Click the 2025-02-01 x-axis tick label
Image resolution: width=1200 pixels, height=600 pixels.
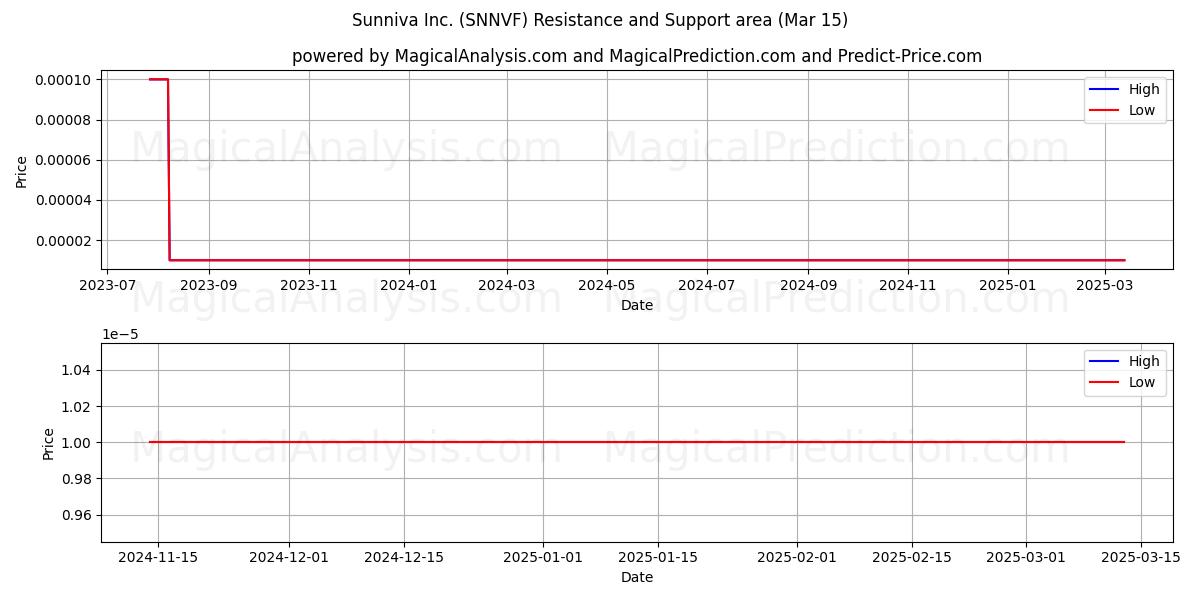click(x=797, y=557)
